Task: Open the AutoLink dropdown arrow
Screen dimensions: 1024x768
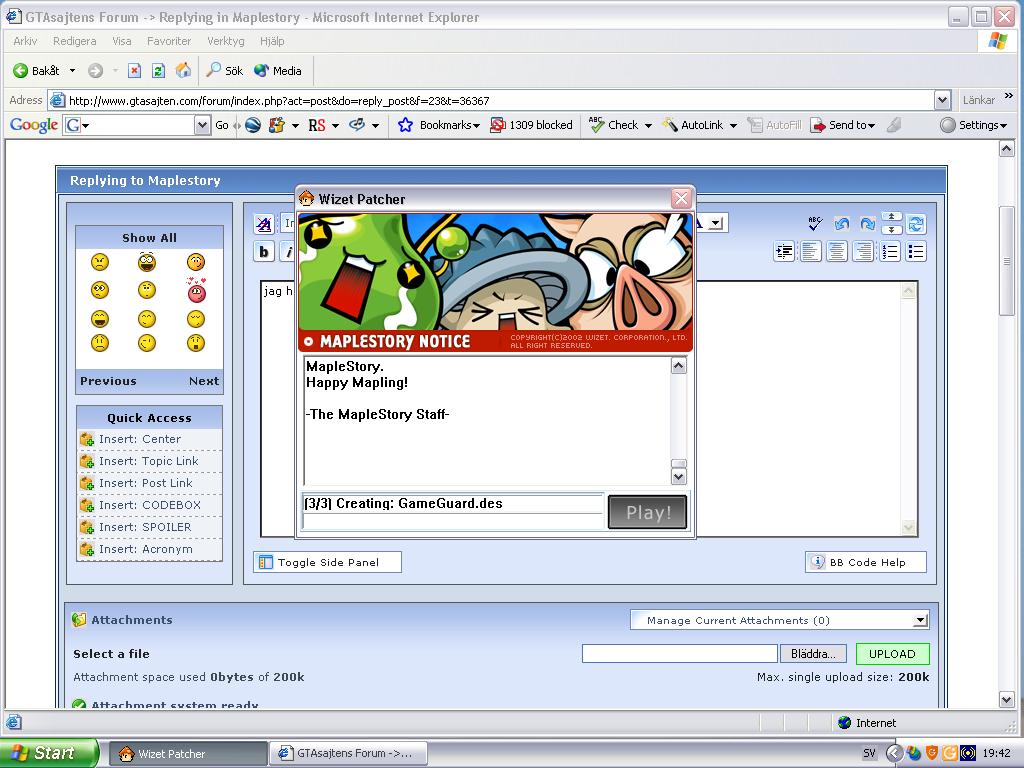Action: click(733, 125)
